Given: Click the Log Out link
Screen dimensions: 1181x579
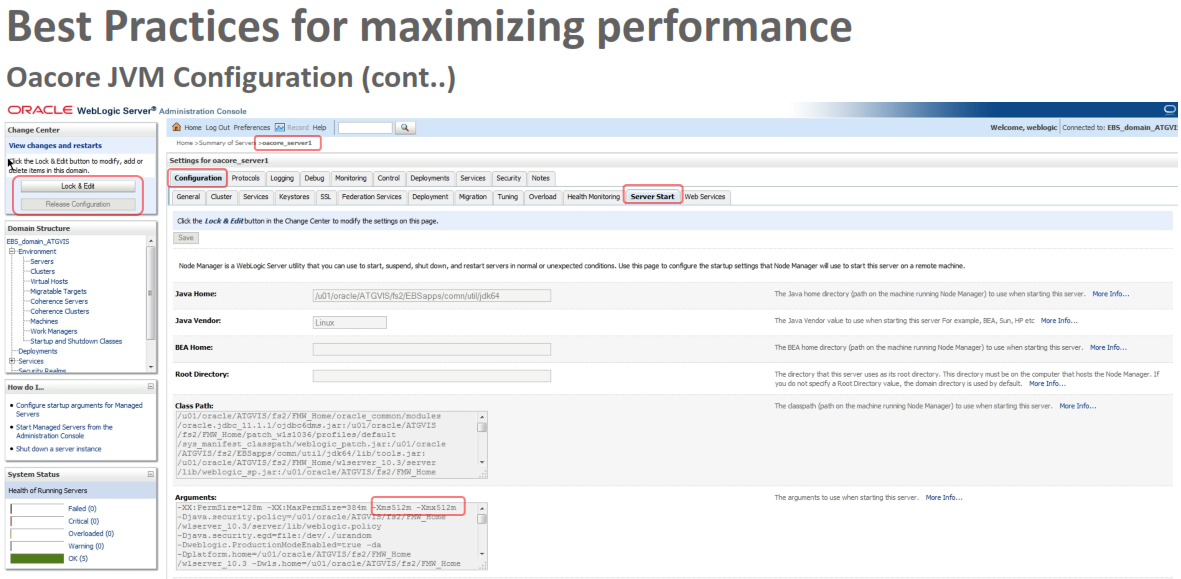Looking at the screenshot, I should tap(218, 128).
